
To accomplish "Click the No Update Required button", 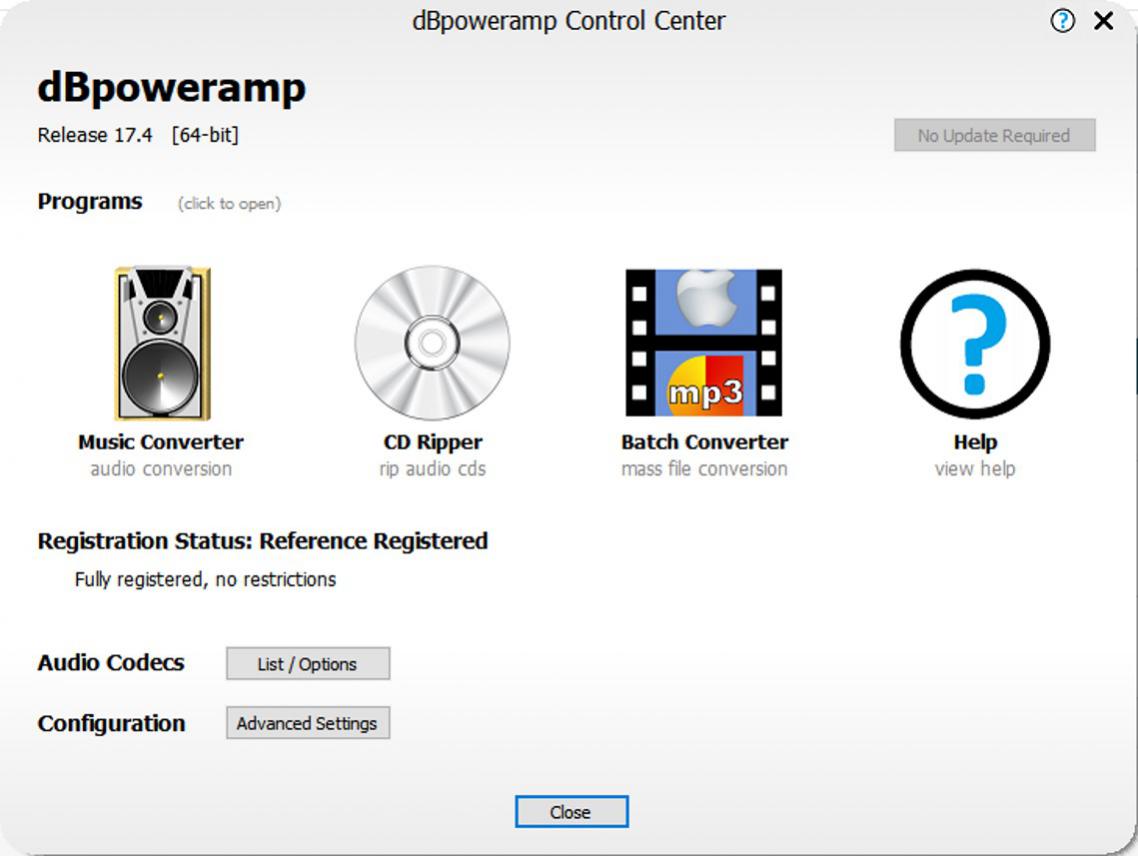I will click(x=994, y=136).
